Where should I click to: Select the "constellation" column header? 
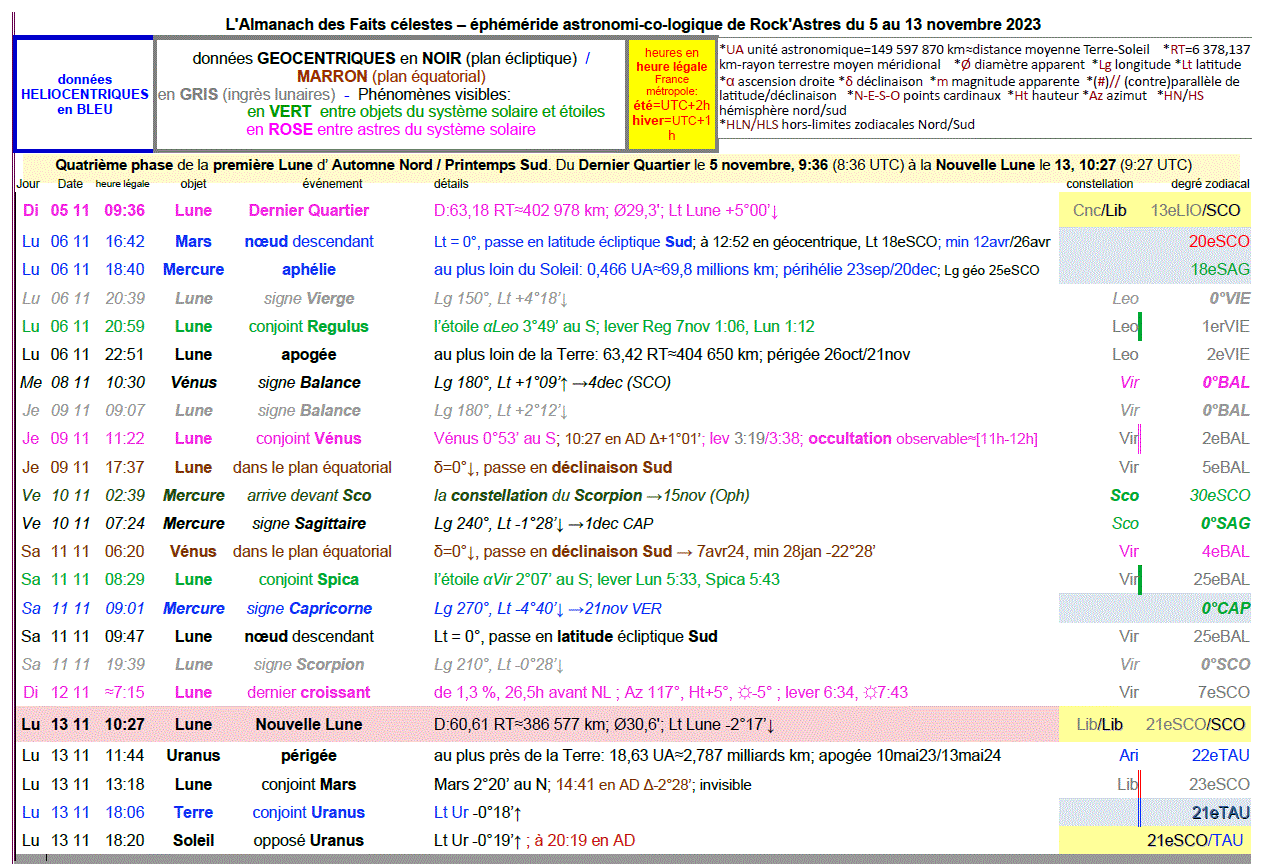pos(1099,184)
